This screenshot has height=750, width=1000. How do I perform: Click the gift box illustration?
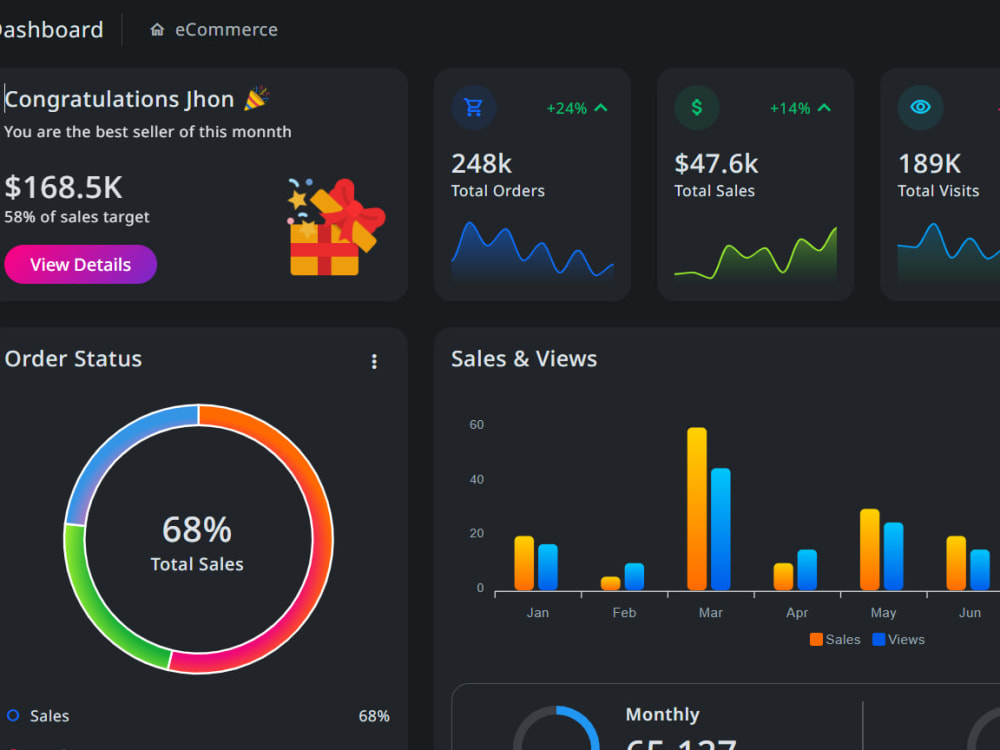point(335,227)
